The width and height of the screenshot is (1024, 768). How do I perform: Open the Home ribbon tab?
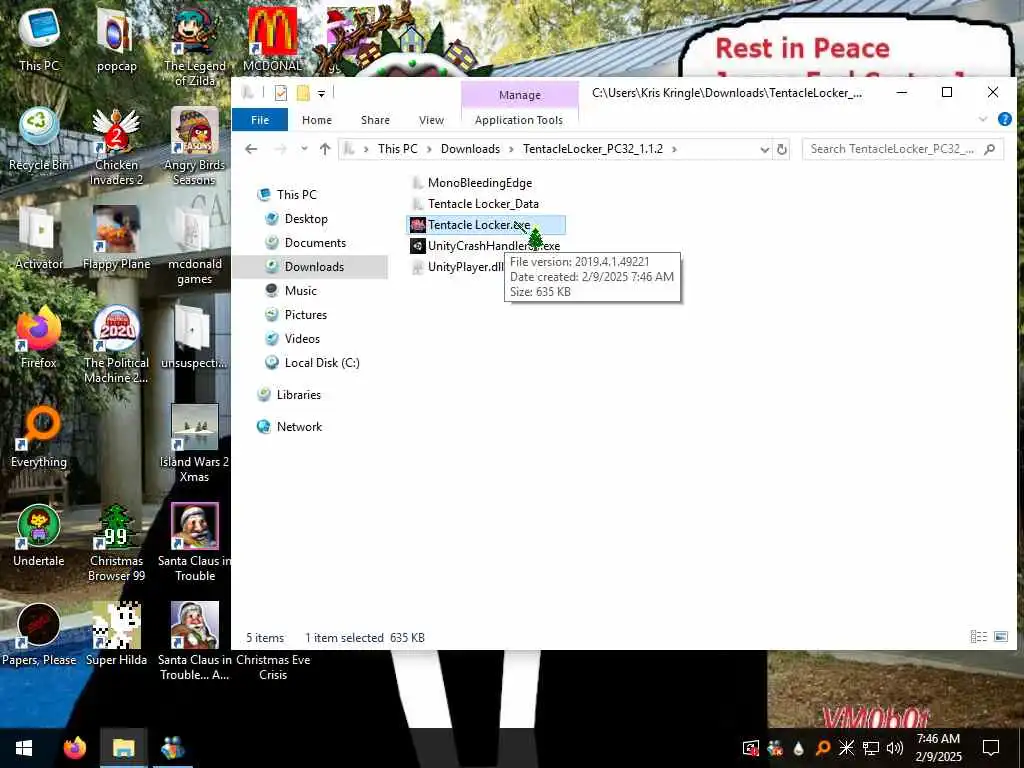tap(317, 120)
